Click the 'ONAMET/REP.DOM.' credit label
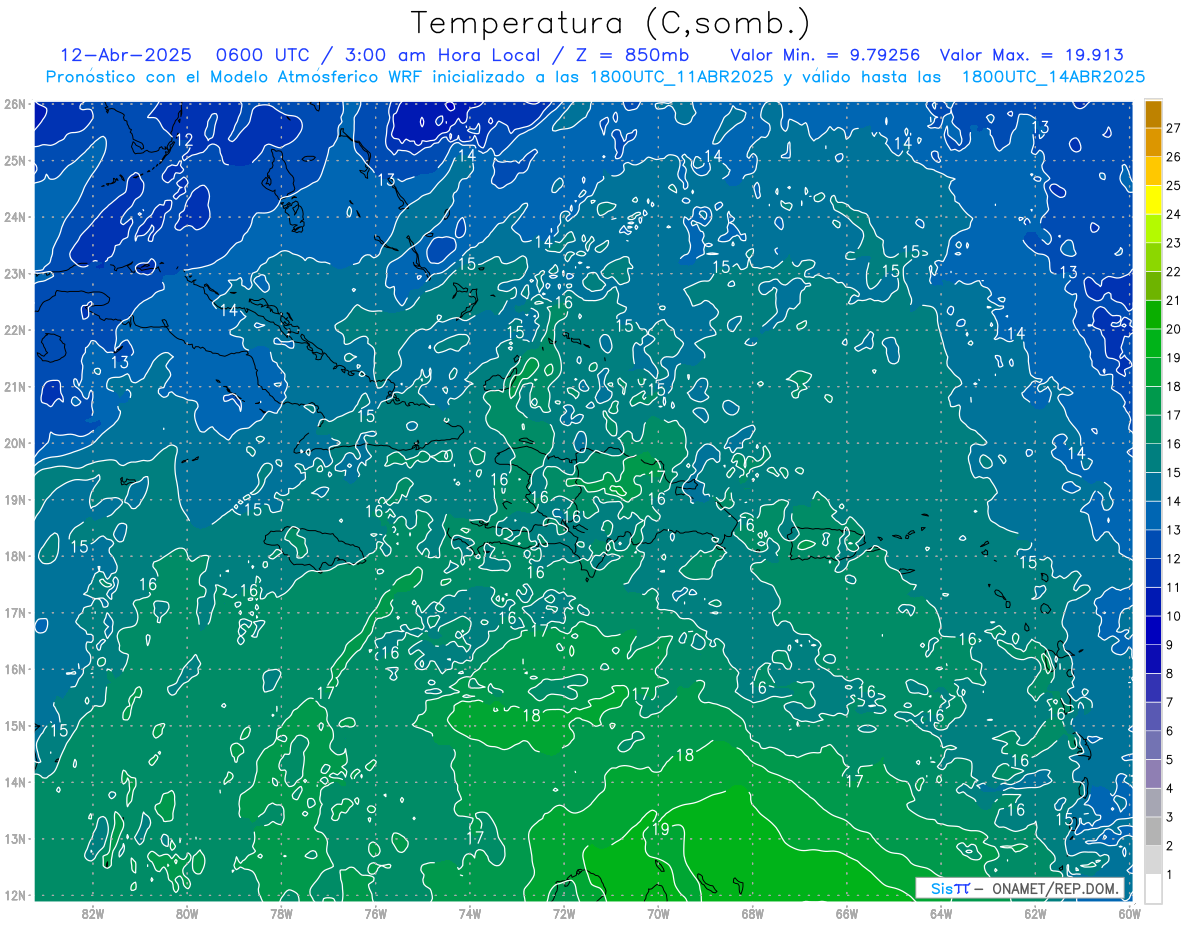1200x927 pixels. tap(1056, 888)
